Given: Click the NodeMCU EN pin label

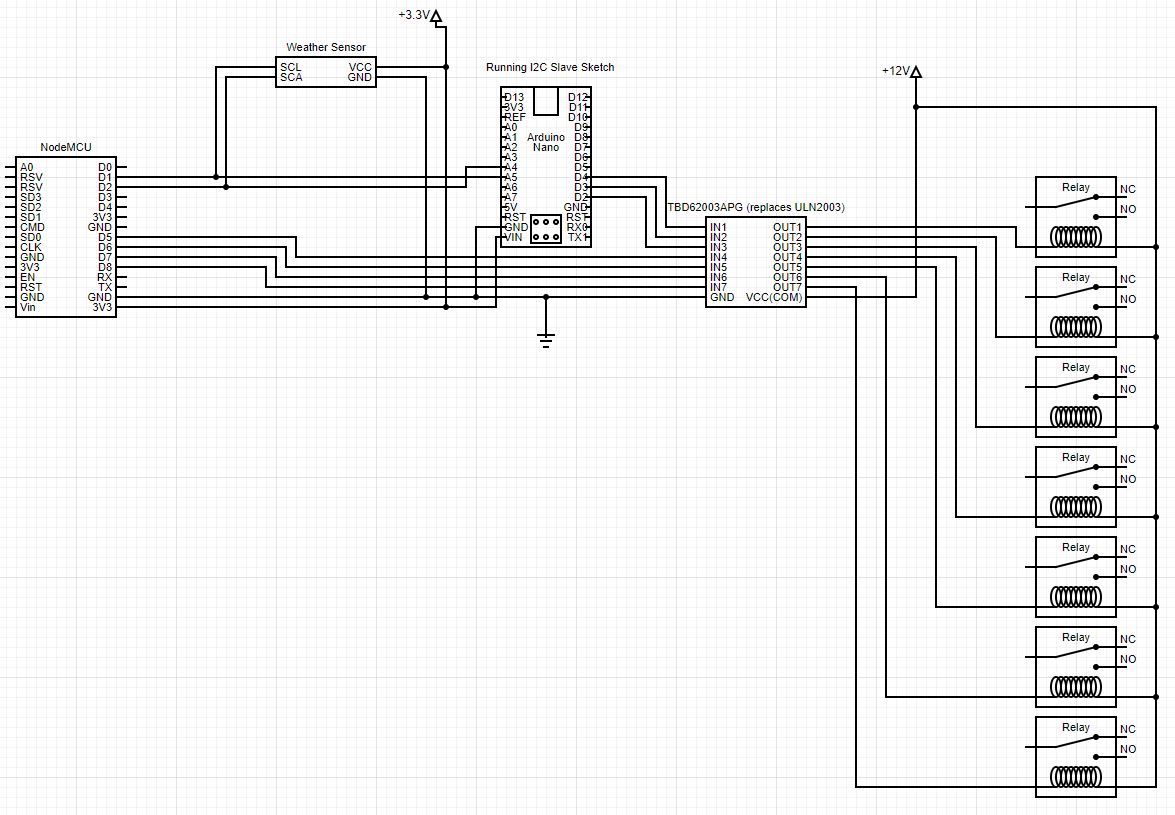Looking at the screenshot, I should click(28, 277).
